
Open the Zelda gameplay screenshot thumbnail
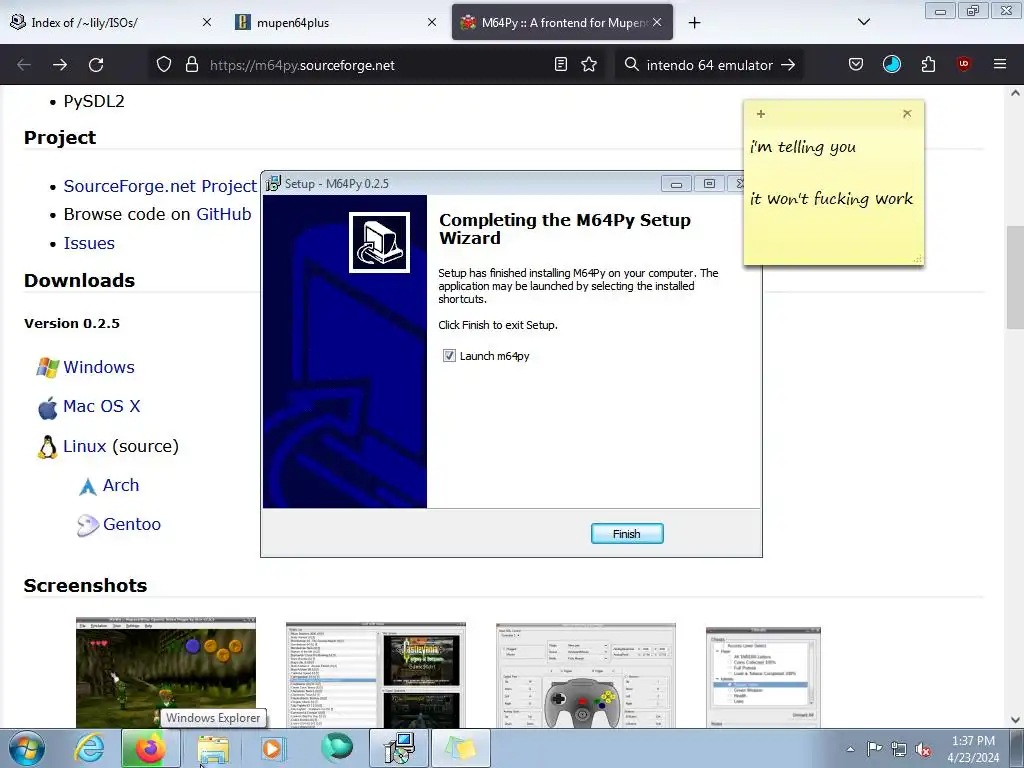(x=166, y=673)
